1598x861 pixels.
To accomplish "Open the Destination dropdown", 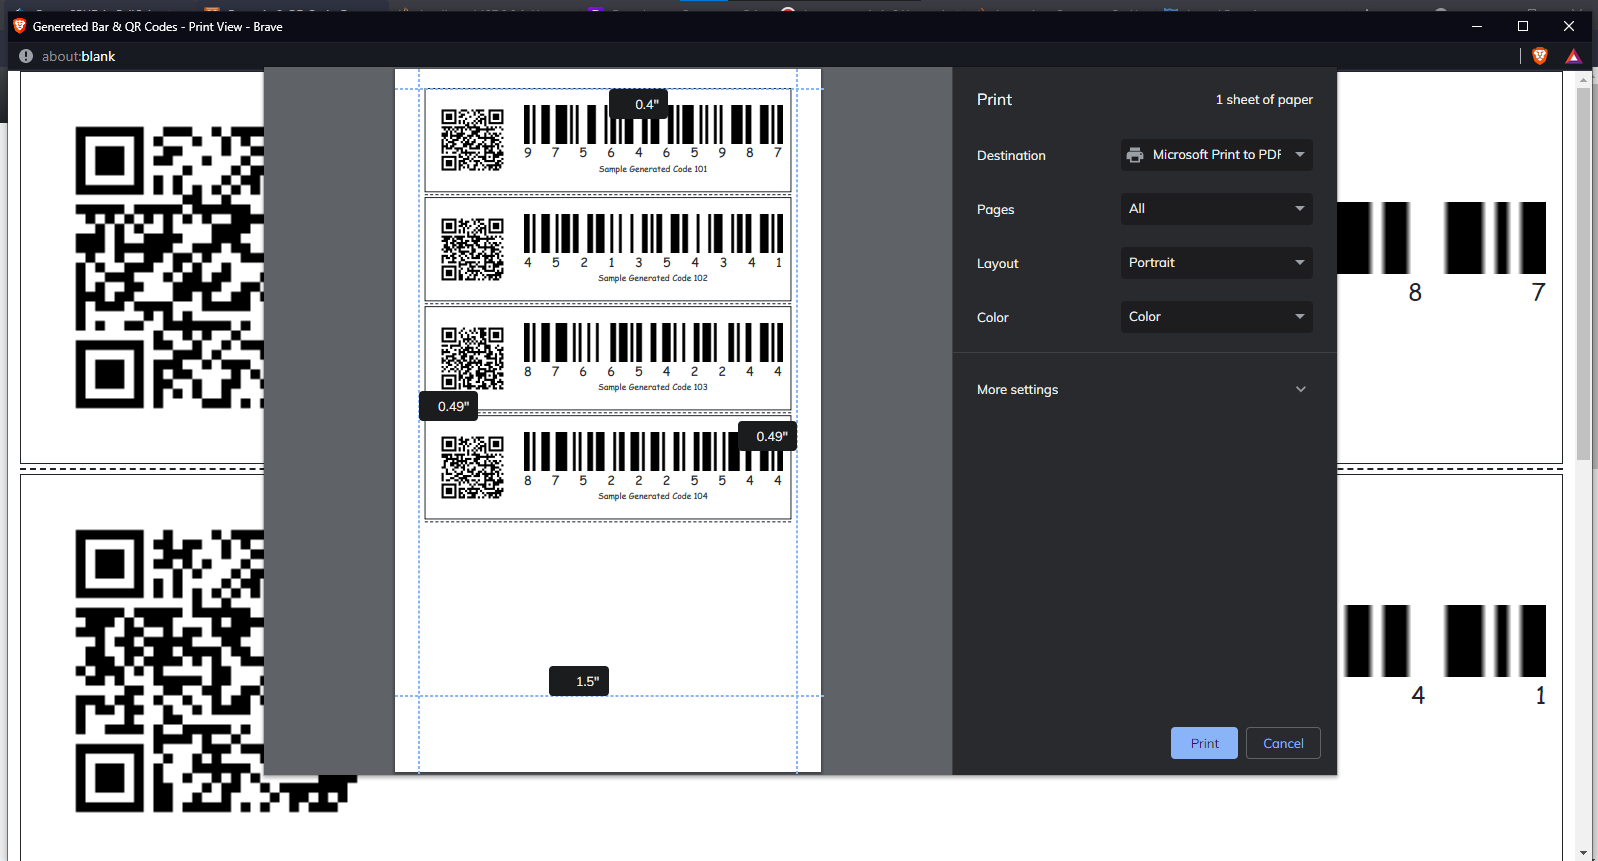I will pyautogui.click(x=1216, y=155).
